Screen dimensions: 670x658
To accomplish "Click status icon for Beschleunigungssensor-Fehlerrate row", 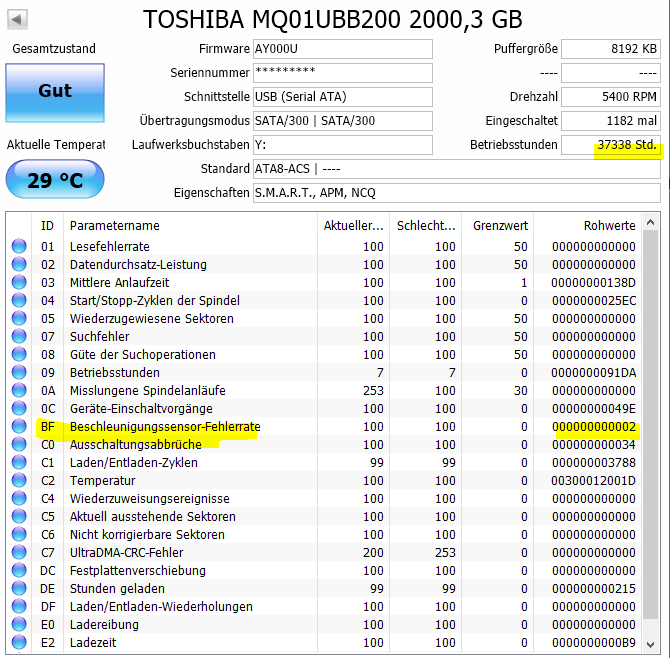I will click(19, 426).
